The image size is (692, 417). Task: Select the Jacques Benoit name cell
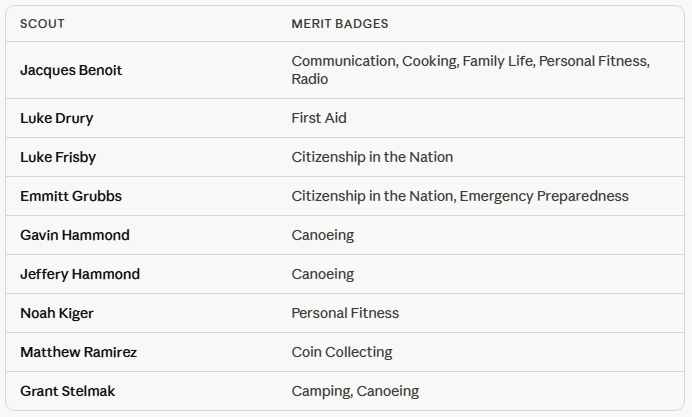point(71,70)
